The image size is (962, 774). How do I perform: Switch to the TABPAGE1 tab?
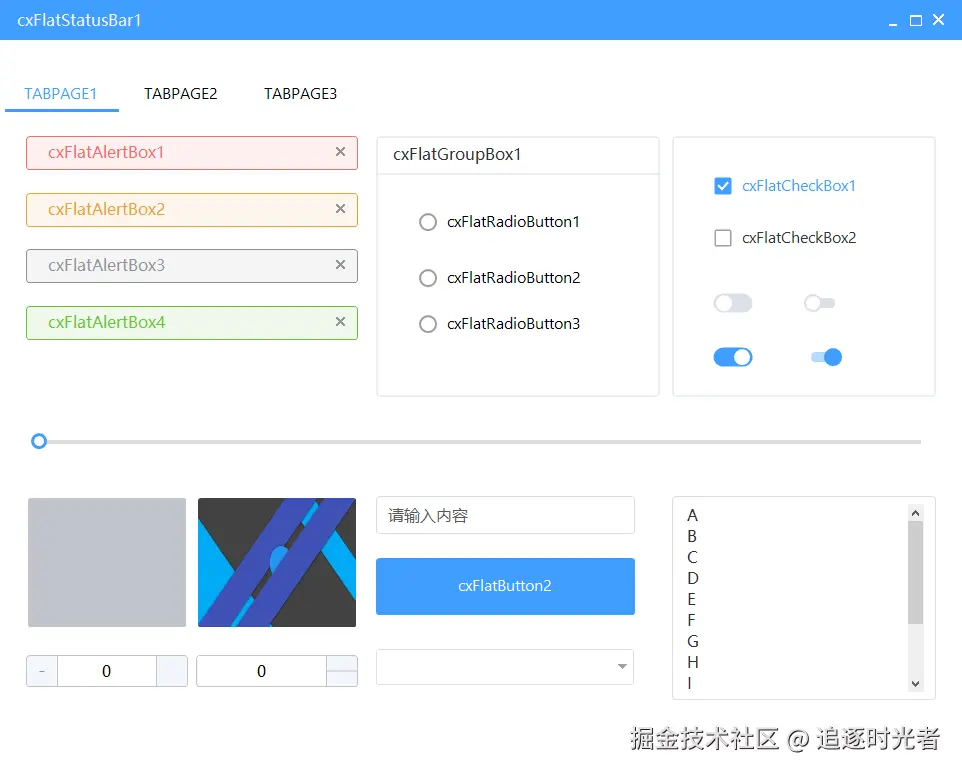tap(61, 94)
